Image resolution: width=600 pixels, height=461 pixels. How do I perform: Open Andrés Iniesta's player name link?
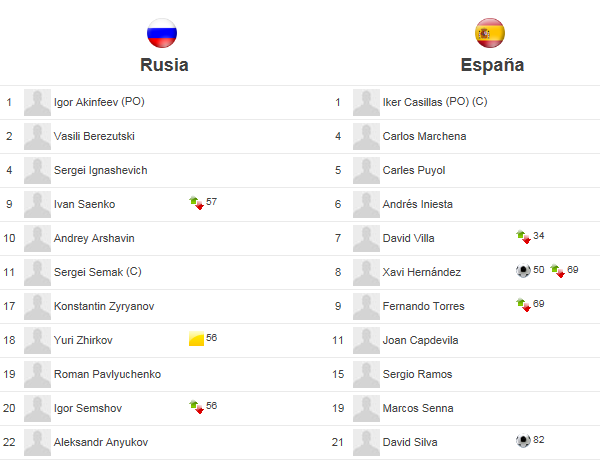417,204
